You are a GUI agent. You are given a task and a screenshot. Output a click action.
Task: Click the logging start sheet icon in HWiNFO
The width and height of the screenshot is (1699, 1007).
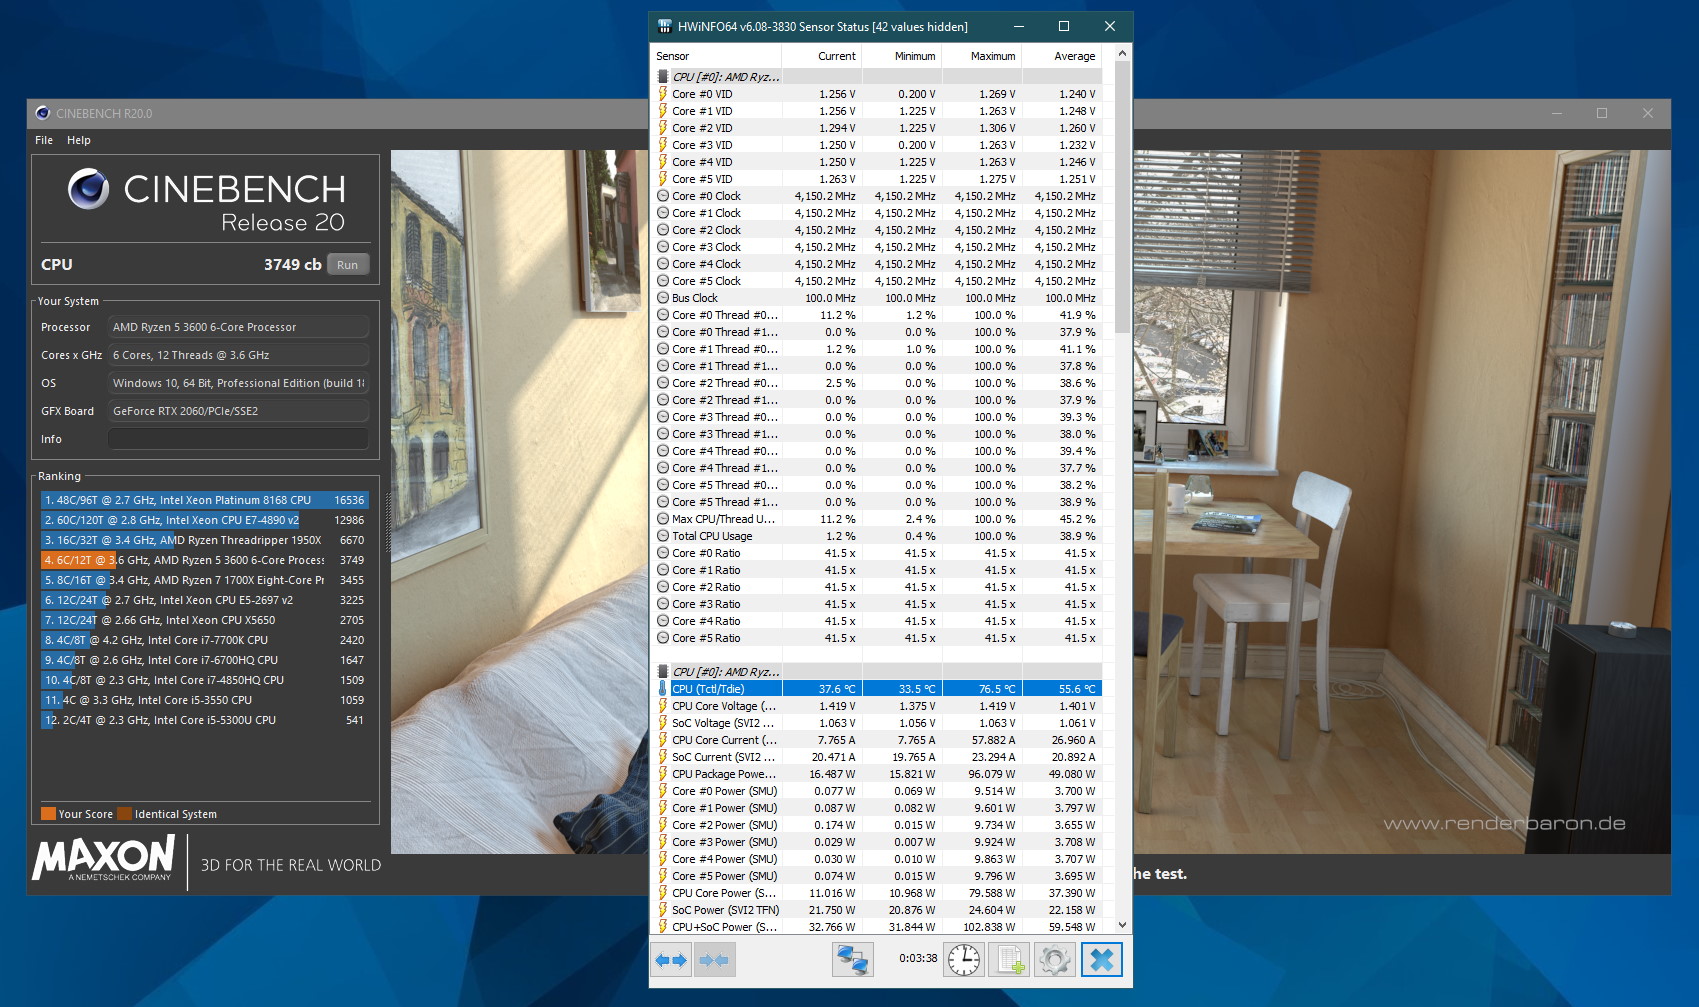pyautogui.click(x=1009, y=960)
